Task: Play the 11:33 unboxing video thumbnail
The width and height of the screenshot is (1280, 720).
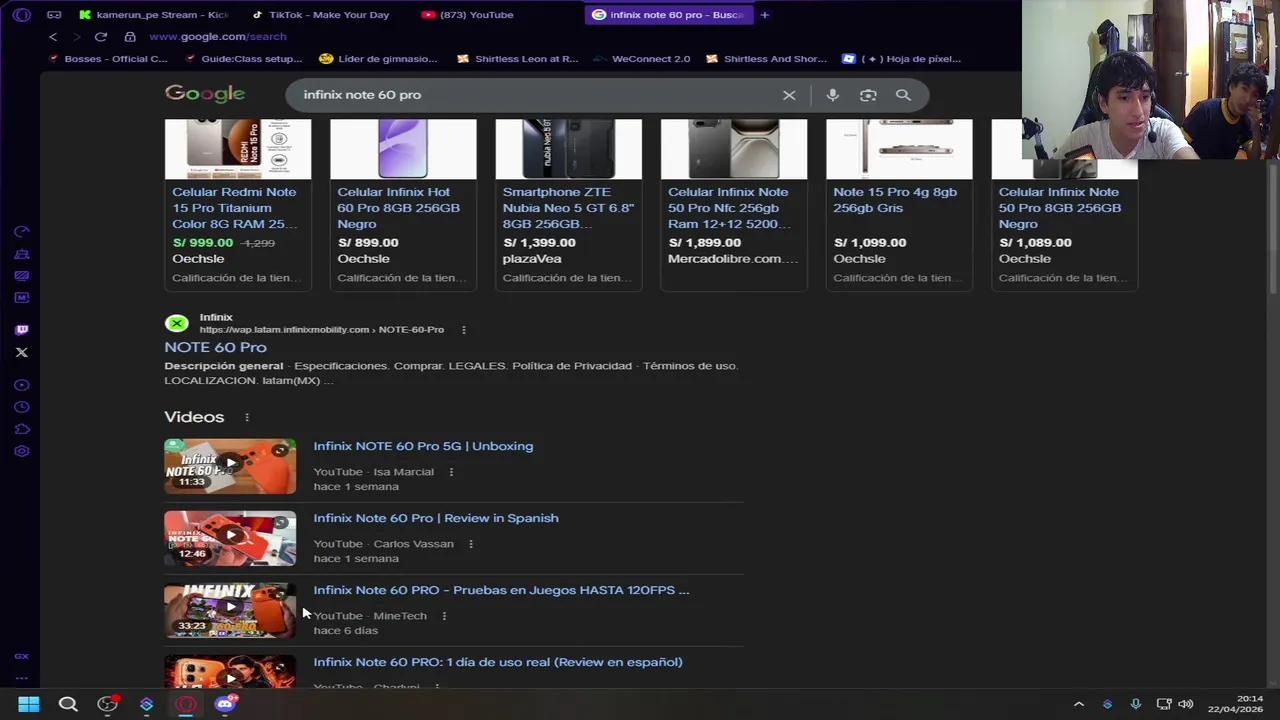Action: [x=230, y=466]
